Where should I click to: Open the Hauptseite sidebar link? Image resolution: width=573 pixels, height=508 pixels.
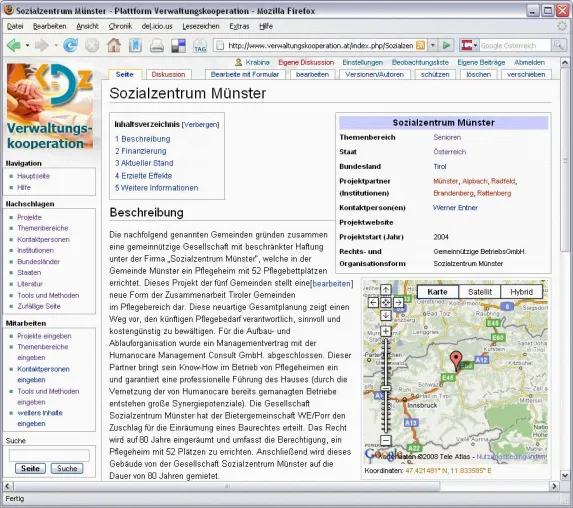coord(33,176)
